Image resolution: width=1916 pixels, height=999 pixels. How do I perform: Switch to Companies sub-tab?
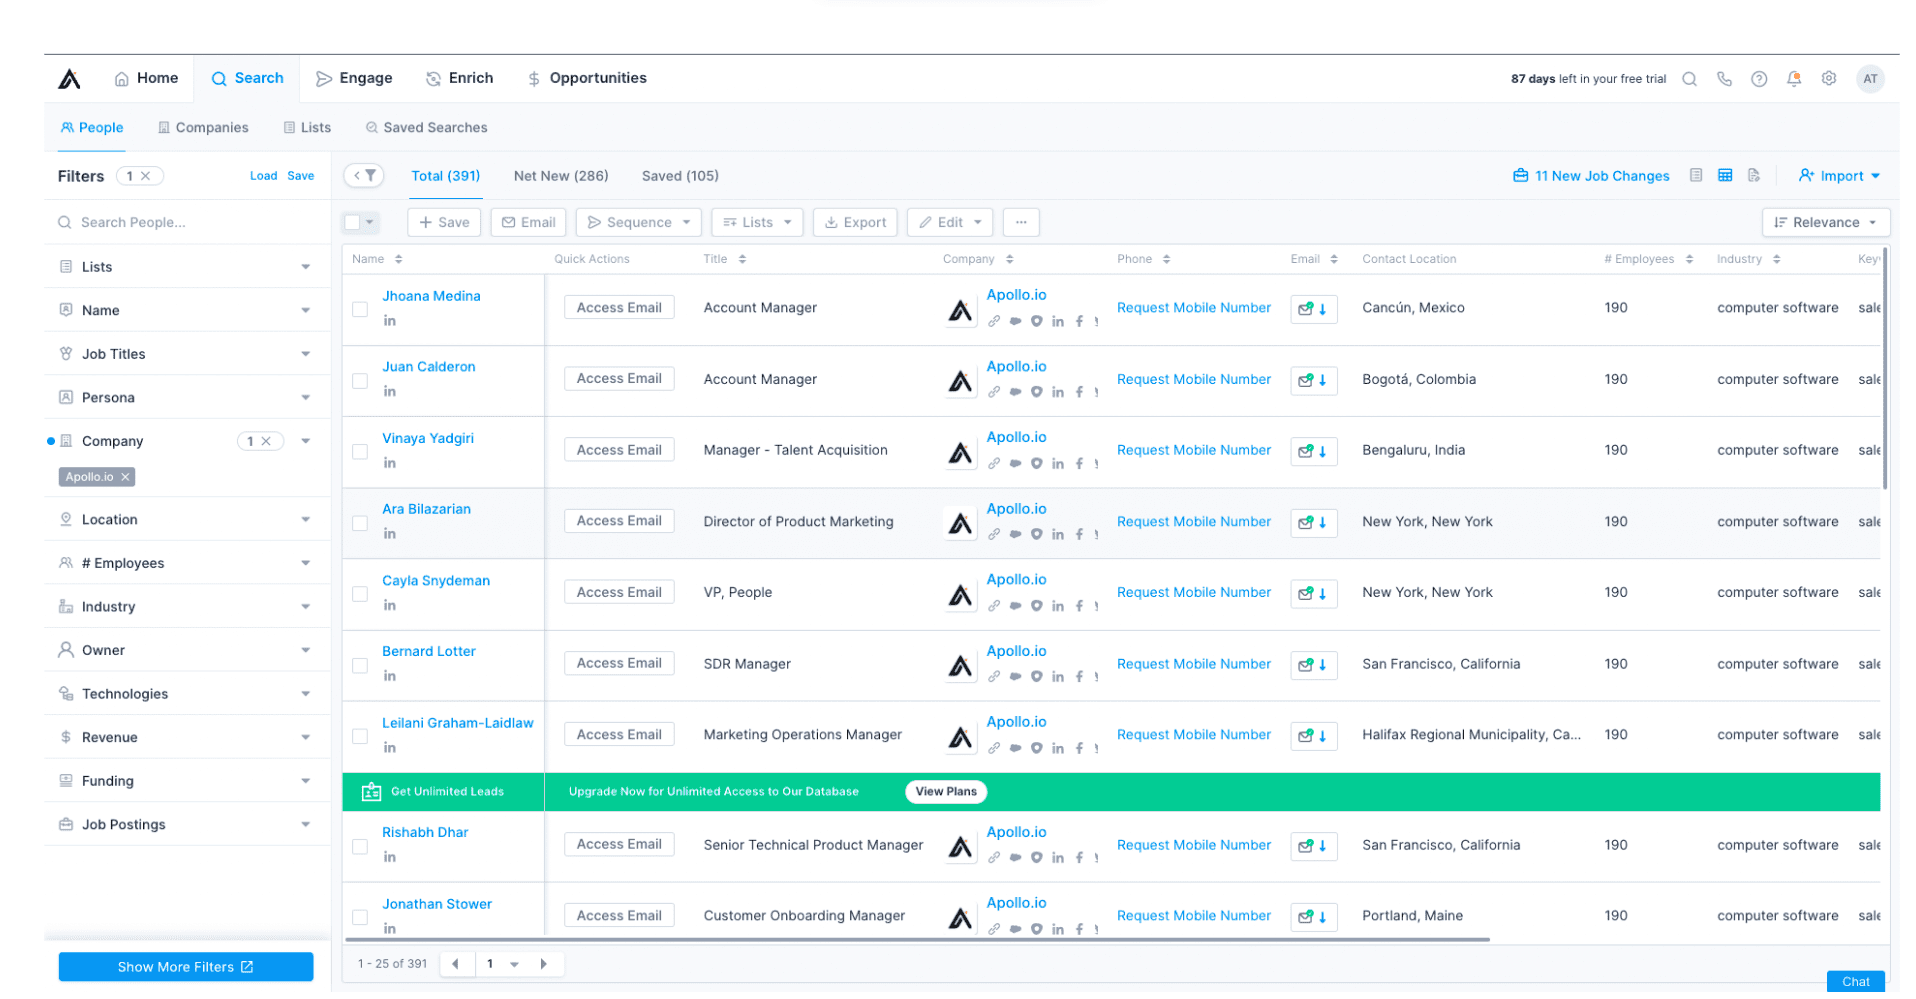point(203,128)
